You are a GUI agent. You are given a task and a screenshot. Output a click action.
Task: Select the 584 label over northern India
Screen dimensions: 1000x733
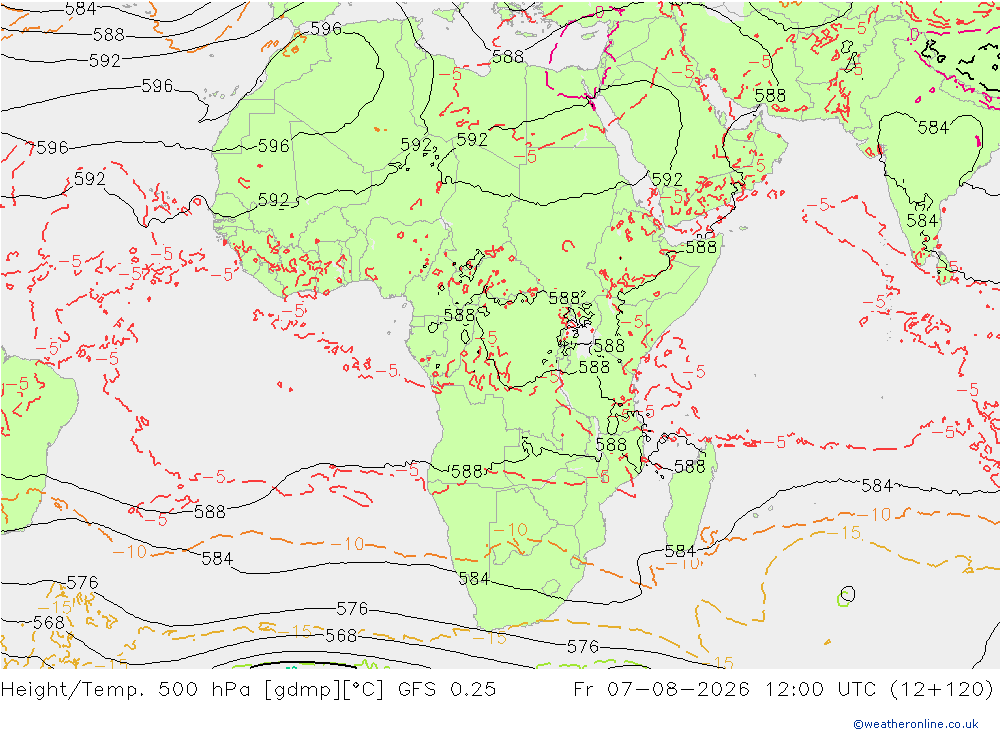tap(933, 128)
